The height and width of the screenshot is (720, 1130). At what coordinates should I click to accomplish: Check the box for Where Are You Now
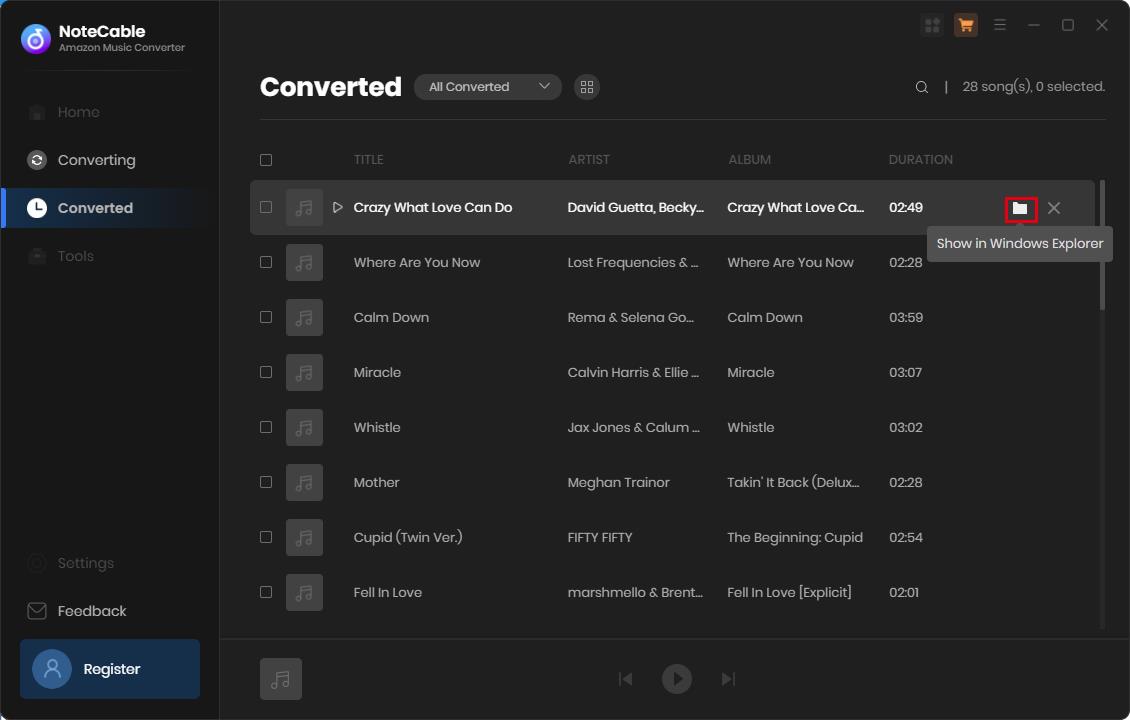click(266, 262)
